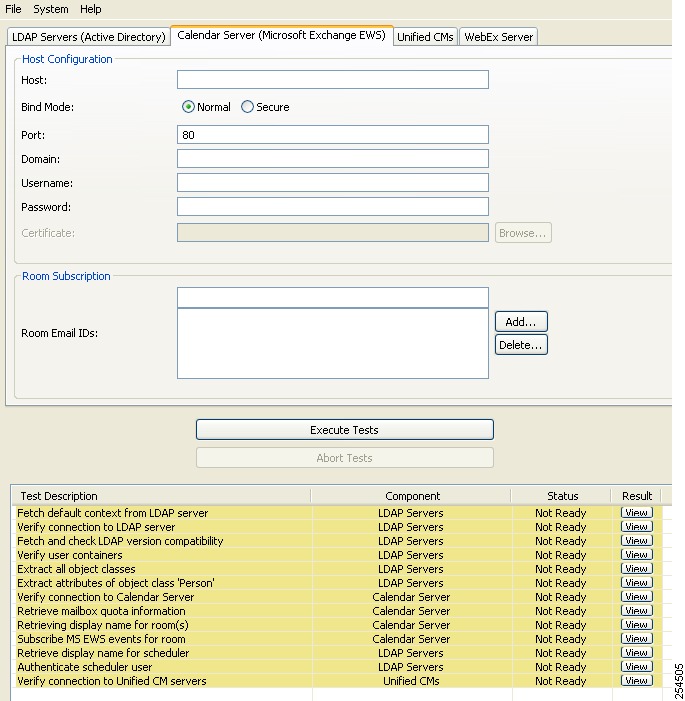Click the Add... button for room emails

pyautogui.click(x=521, y=321)
